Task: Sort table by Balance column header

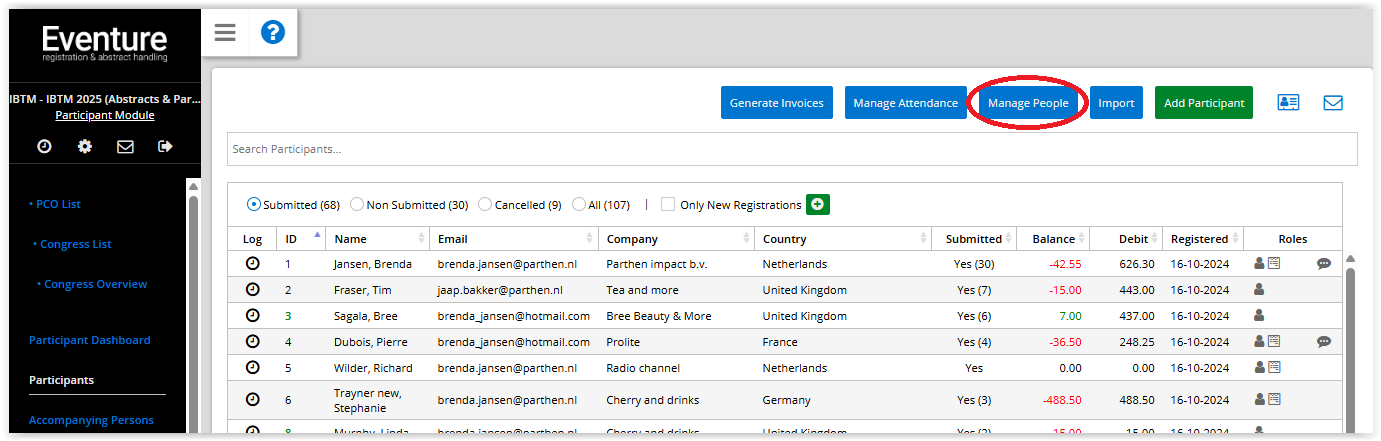Action: click(x=1053, y=239)
